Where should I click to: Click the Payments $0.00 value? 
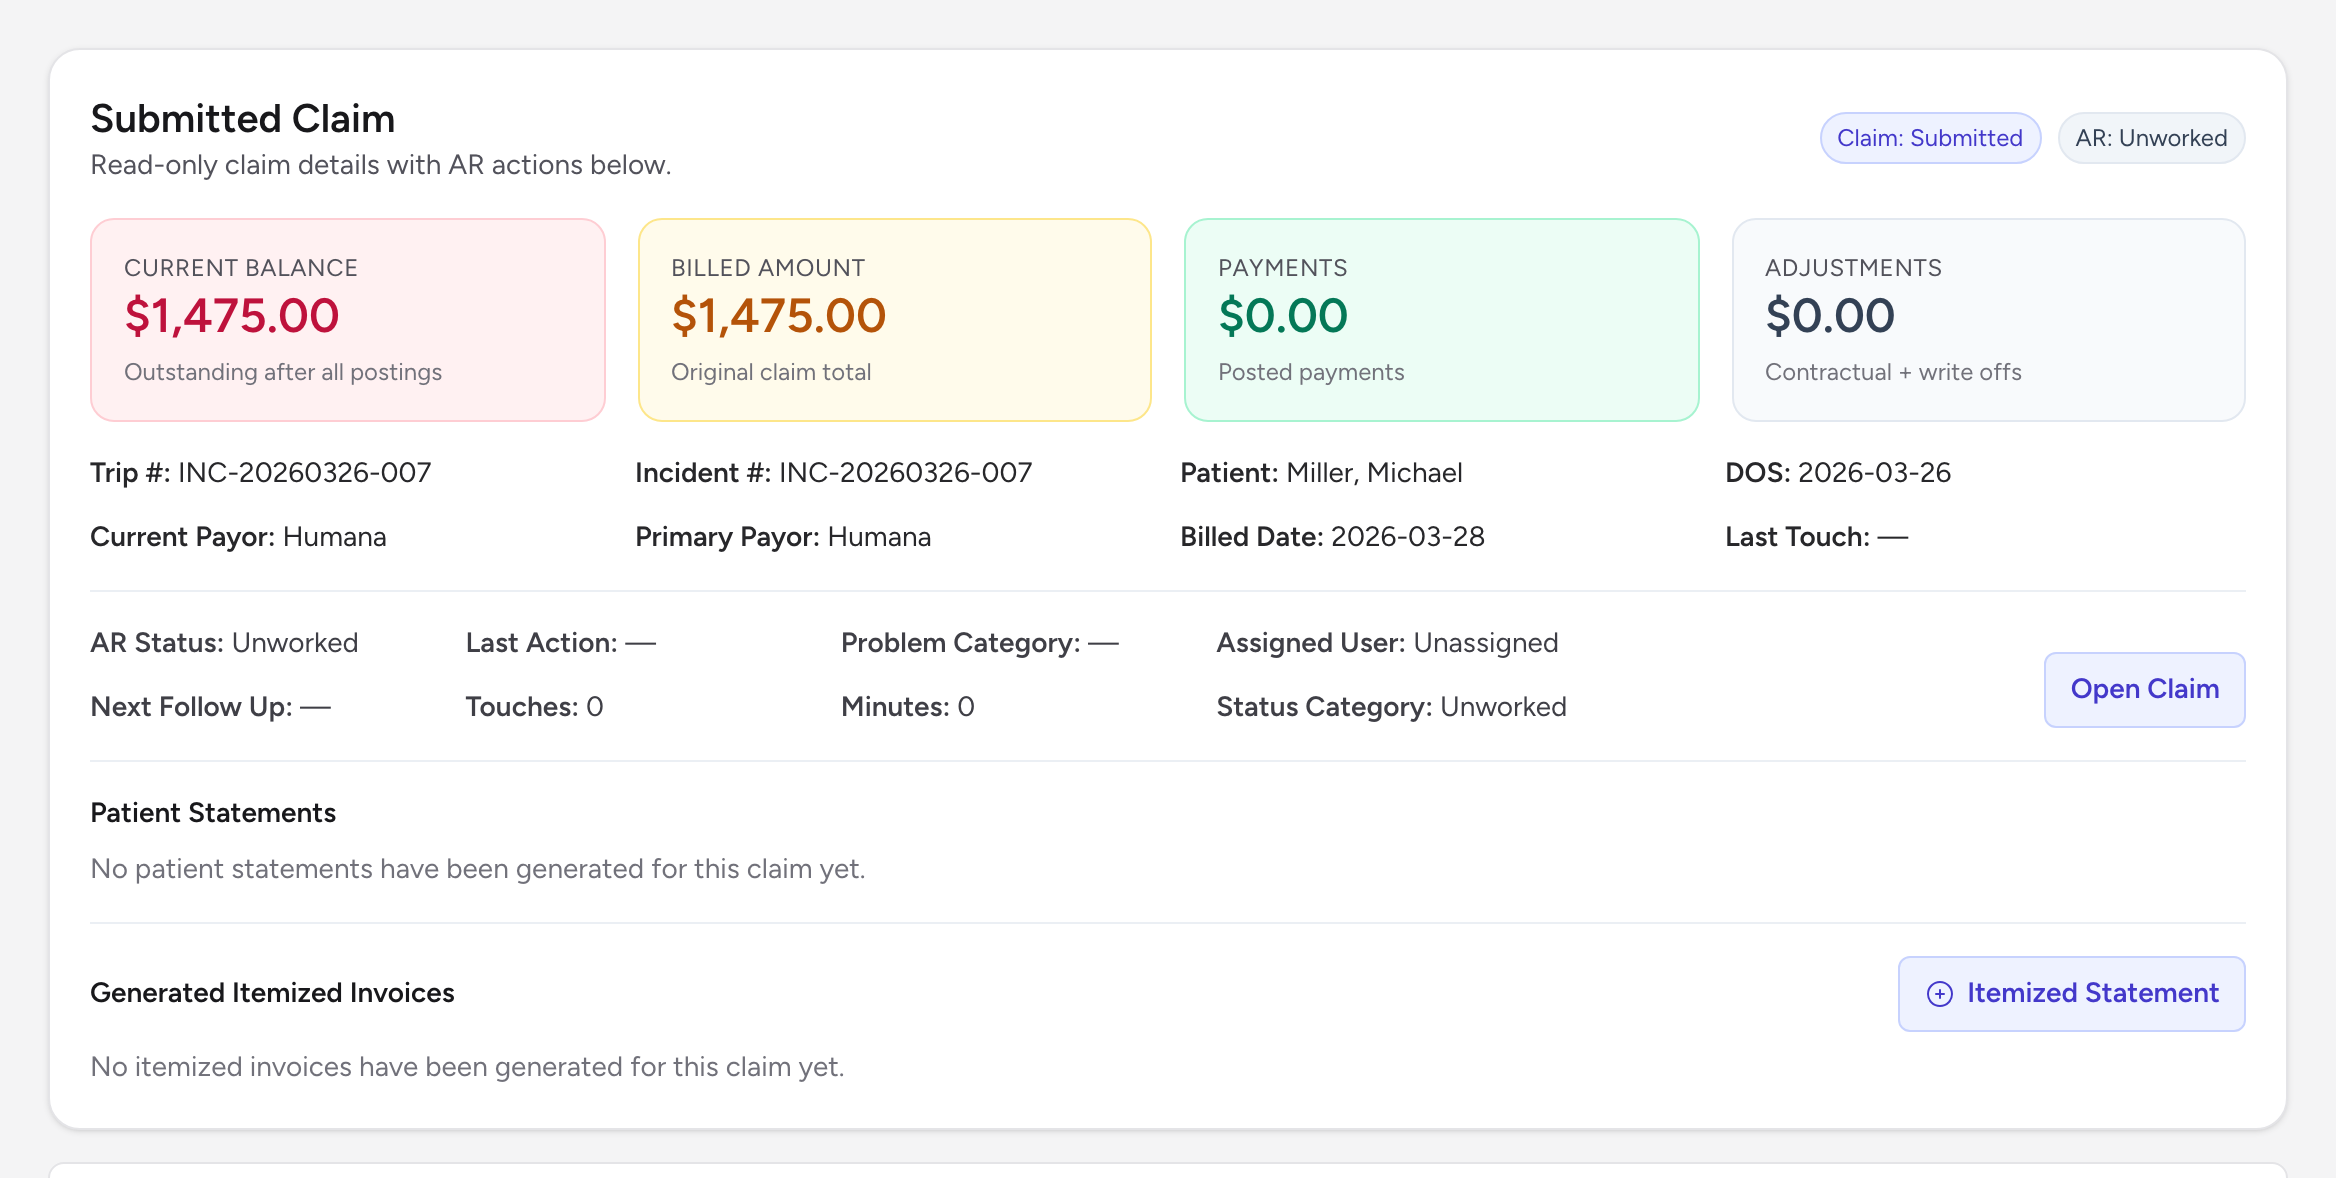(x=1283, y=316)
